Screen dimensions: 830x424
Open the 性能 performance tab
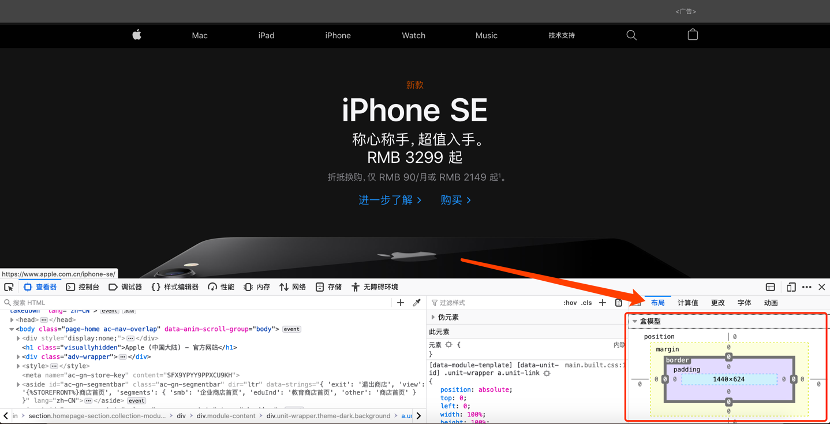(x=221, y=287)
